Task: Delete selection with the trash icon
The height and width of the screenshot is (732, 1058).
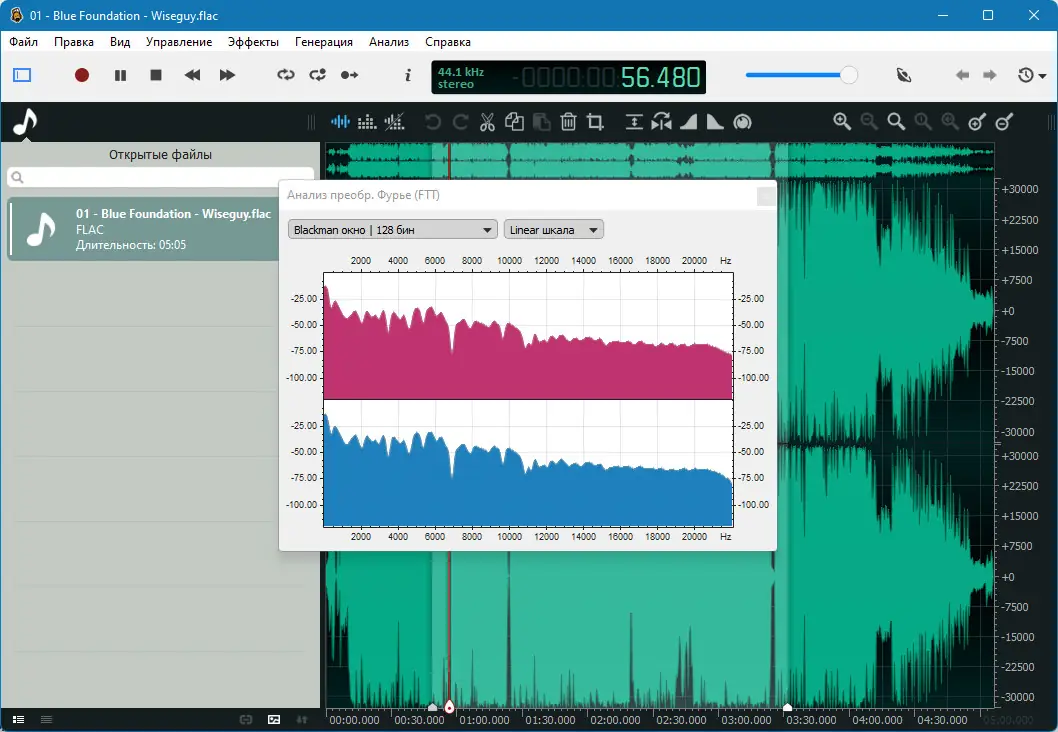Action: coord(568,122)
